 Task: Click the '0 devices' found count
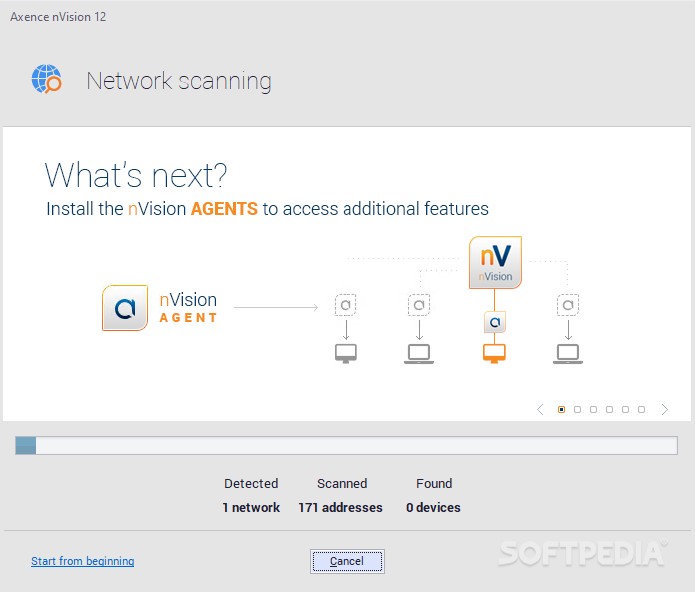click(x=433, y=507)
